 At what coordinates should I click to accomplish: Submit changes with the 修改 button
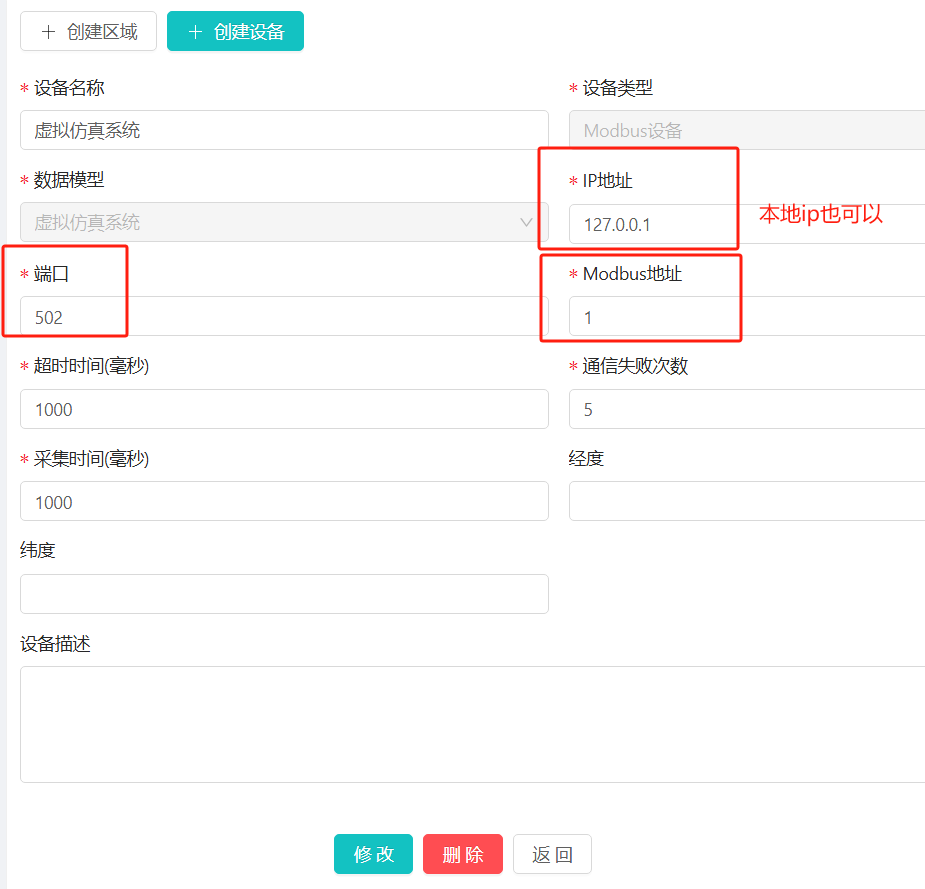coord(373,855)
